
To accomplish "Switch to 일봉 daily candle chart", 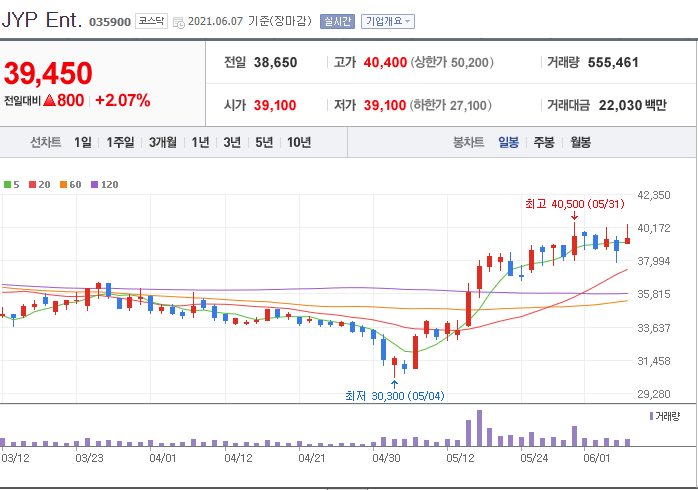I will click(508, 142).
